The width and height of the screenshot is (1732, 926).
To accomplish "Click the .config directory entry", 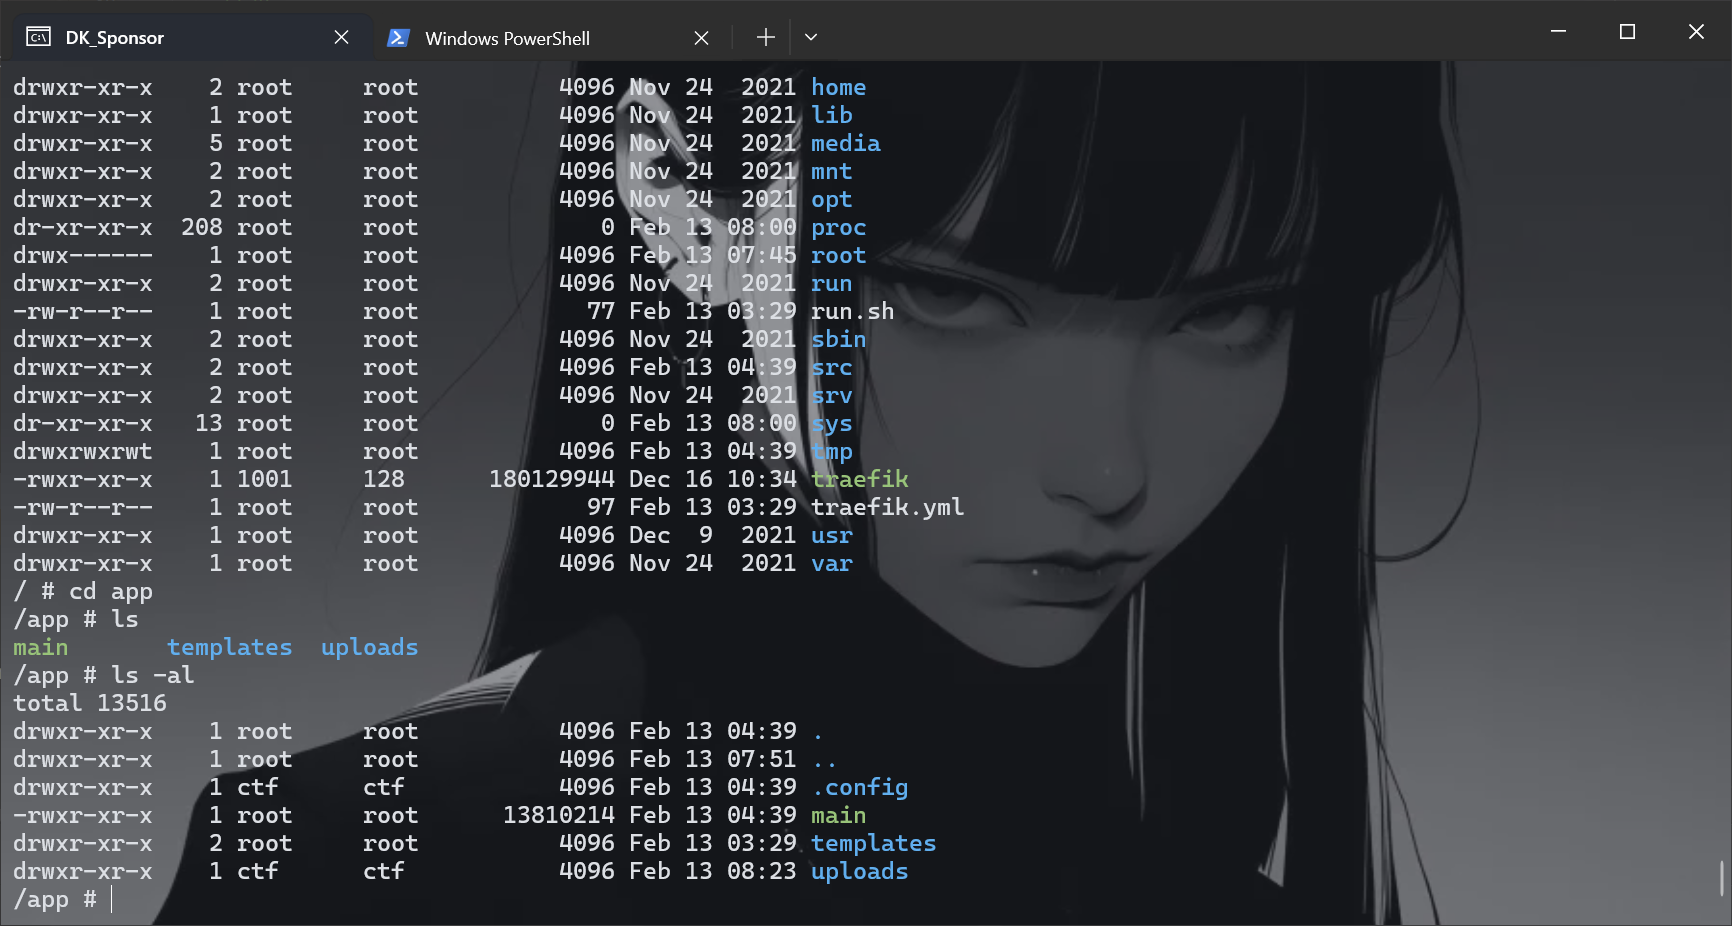I will (859, 788).
